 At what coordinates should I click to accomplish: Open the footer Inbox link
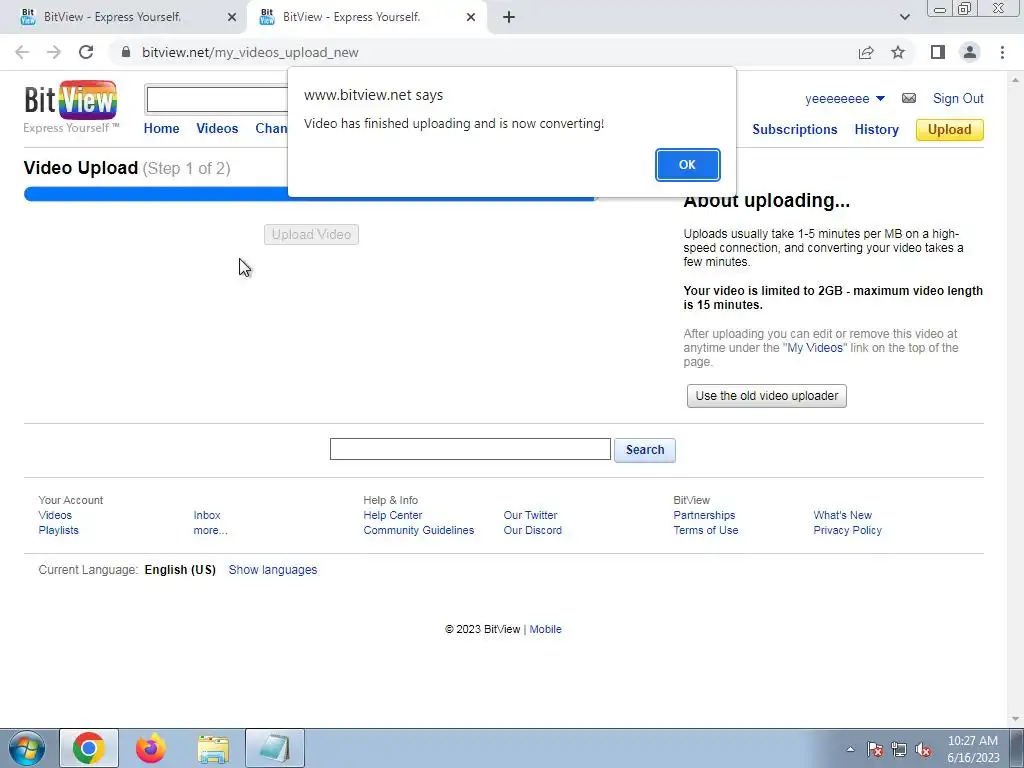207,515
